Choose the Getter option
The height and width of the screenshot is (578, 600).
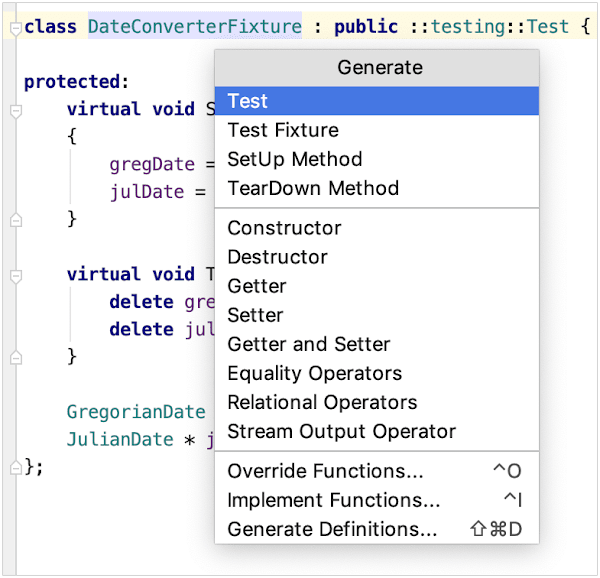coord(377,286)
